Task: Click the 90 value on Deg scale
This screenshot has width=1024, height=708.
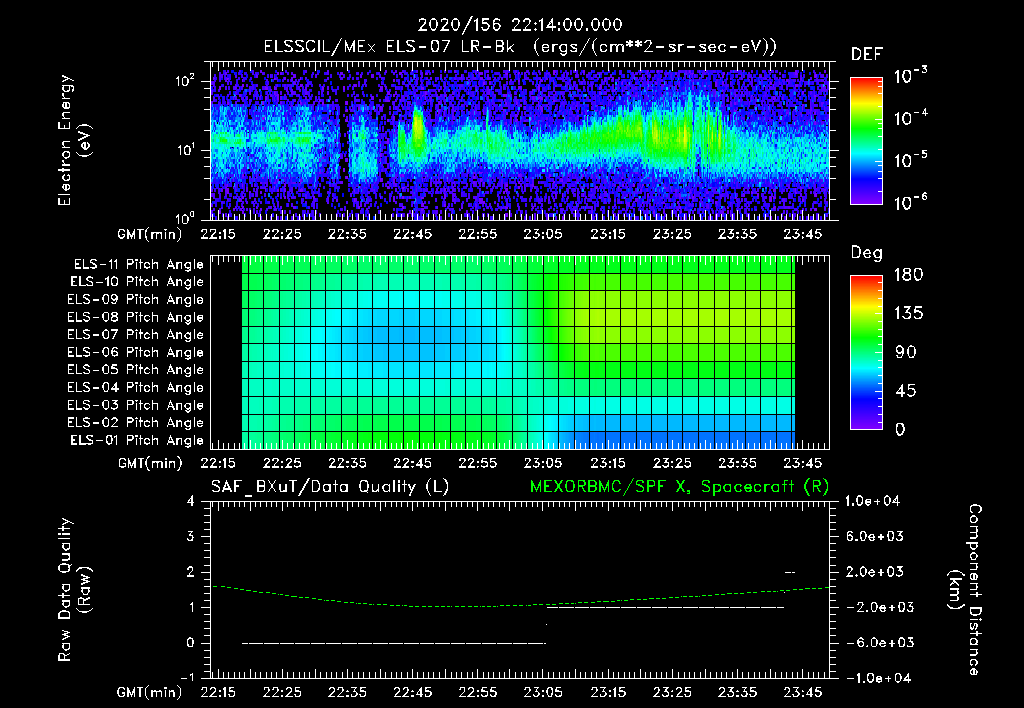Action: click(x=906, y=353)
